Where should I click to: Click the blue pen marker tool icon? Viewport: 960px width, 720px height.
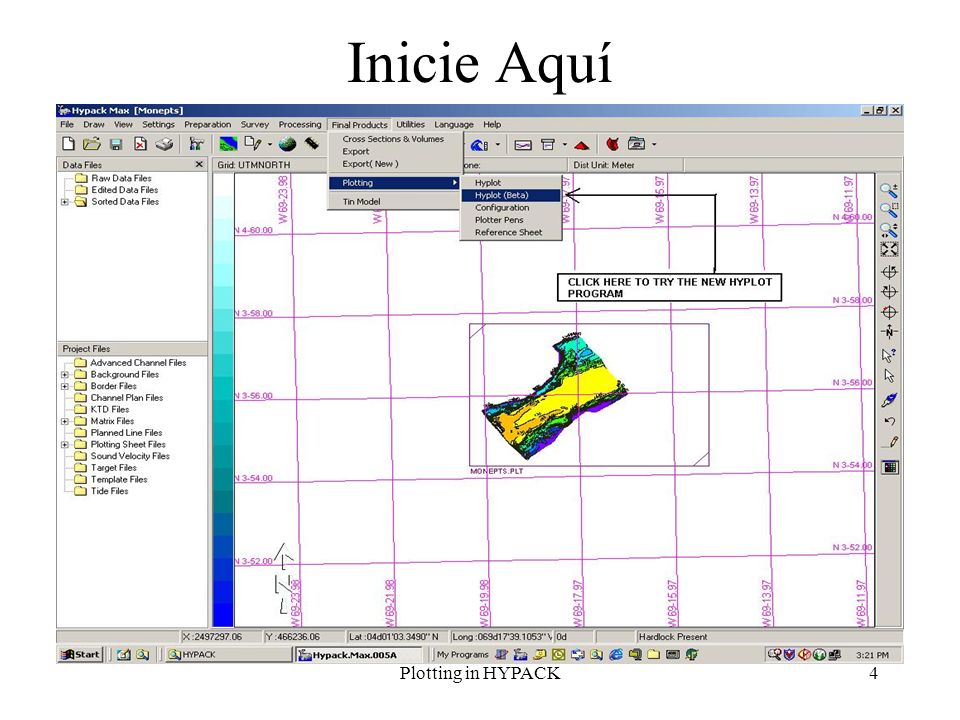pos(889,400)
